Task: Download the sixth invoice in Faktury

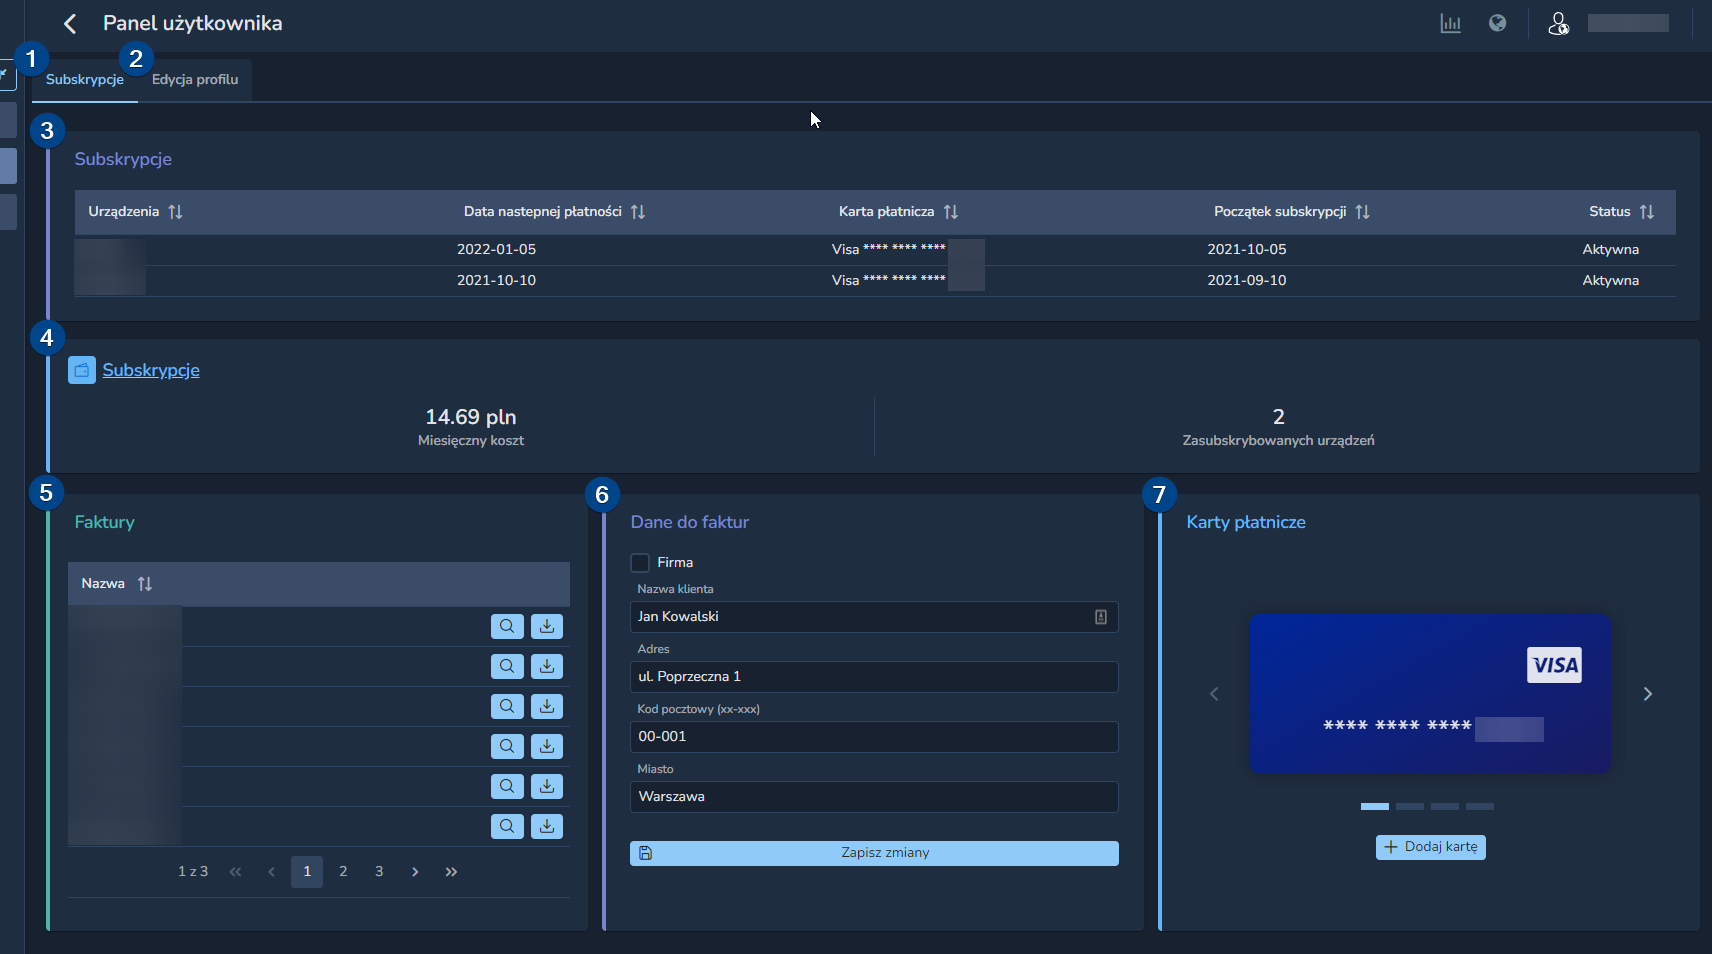Action: point(547,827)
